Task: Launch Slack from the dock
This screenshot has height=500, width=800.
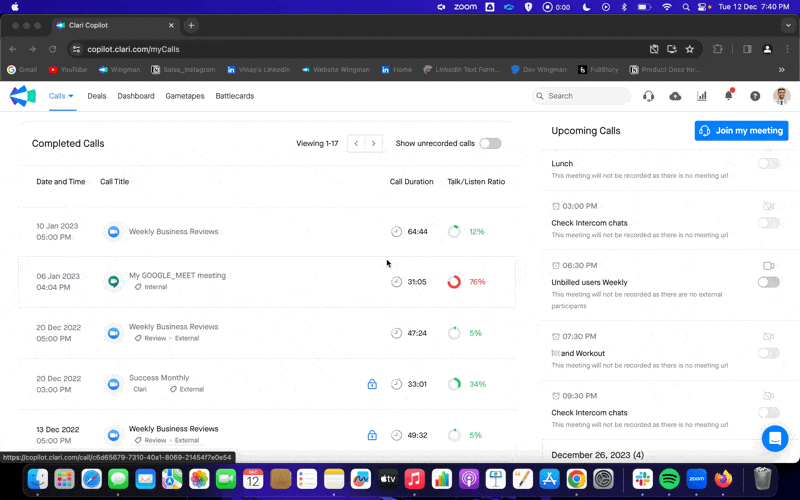Action: click(x=642, y=479)
